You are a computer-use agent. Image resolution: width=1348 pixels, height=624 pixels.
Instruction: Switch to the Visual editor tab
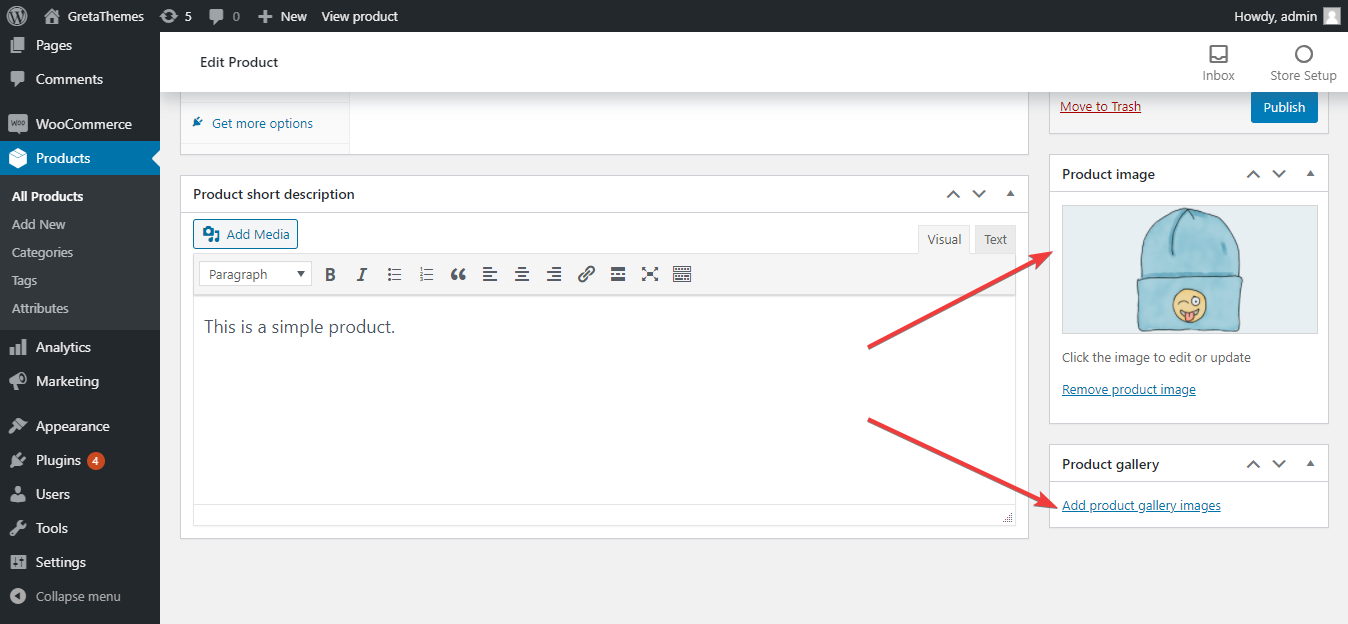[944, 239]
